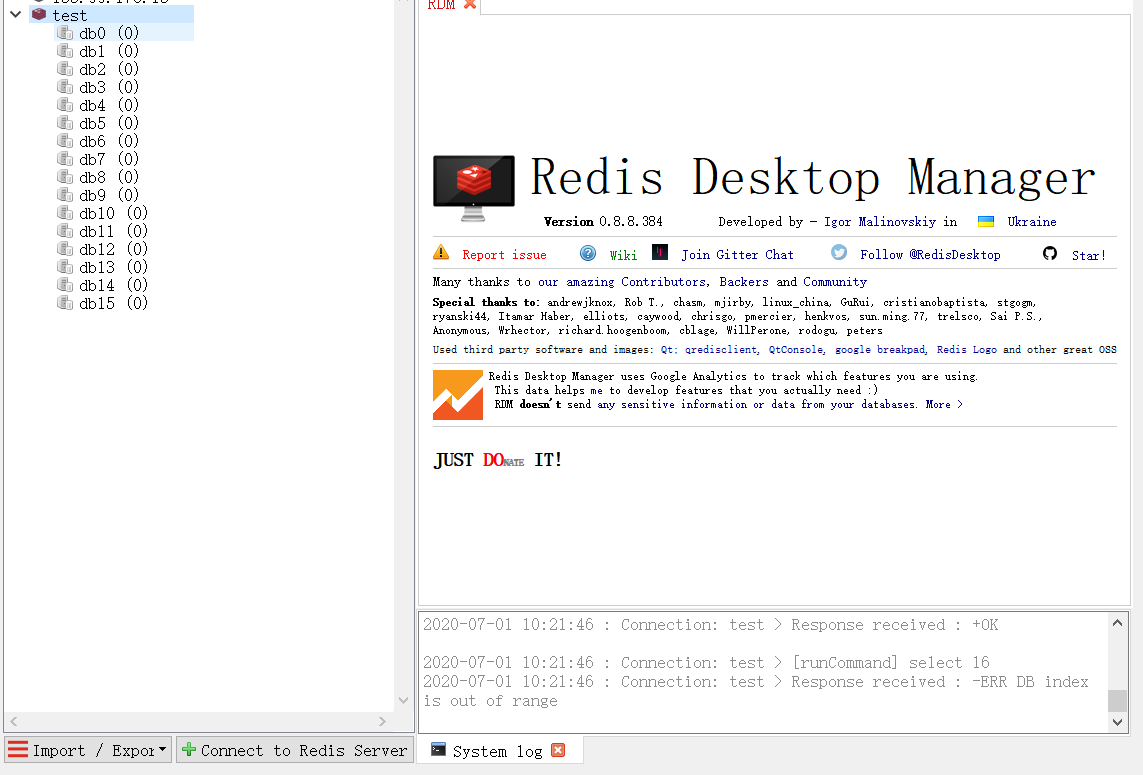1143x775 pixels.
Task: Open db14 (0) in the tree
Action: [113, 285]
